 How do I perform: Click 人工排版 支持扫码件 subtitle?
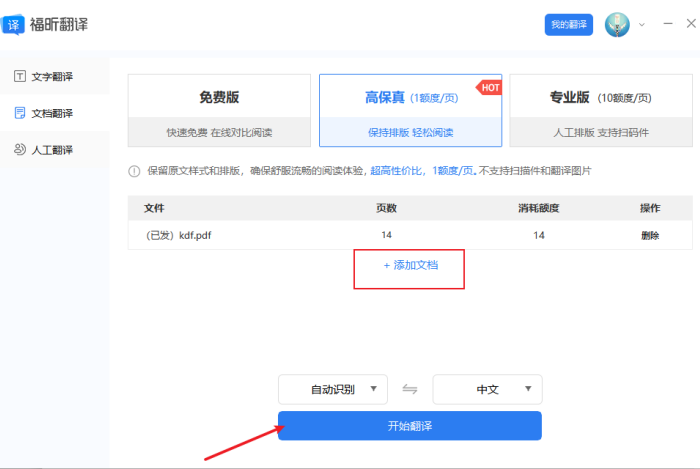[601, 133]
